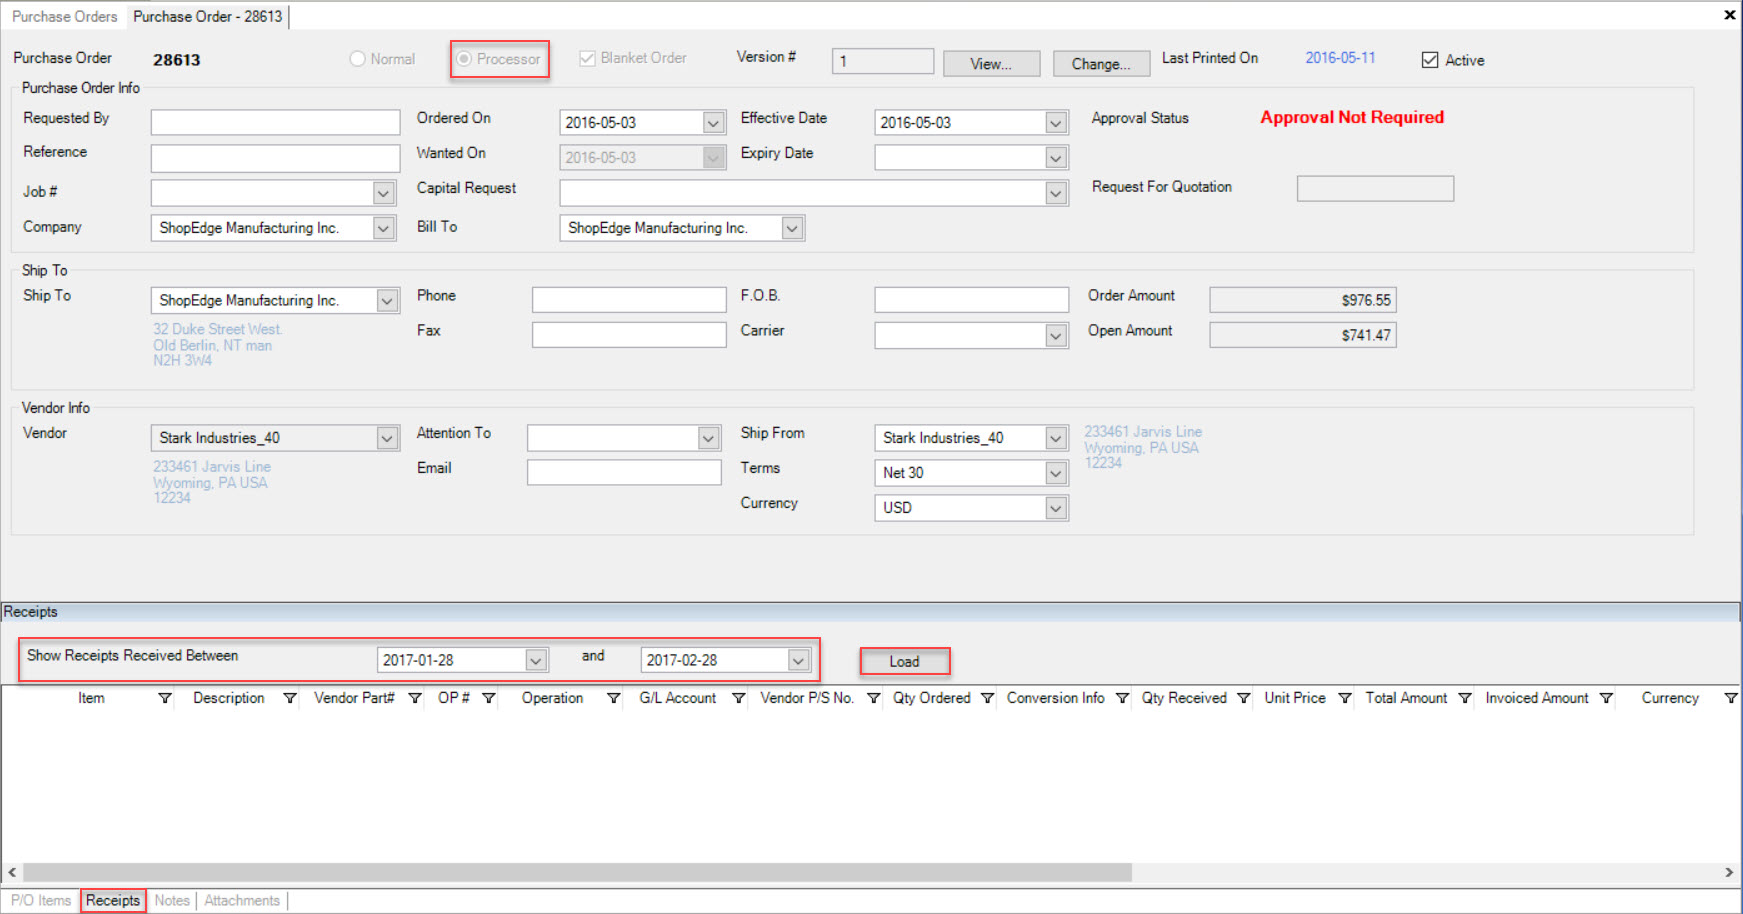Click Qty Ordered filter funnel icon
1743x914 pixels.
(x=987, y=698)
